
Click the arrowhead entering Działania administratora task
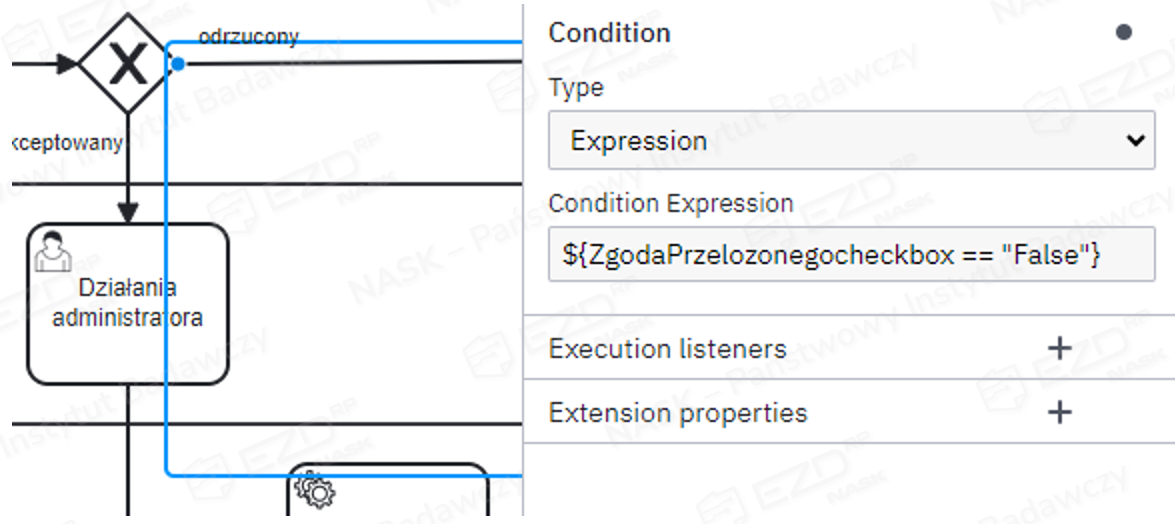coord(127,212)
